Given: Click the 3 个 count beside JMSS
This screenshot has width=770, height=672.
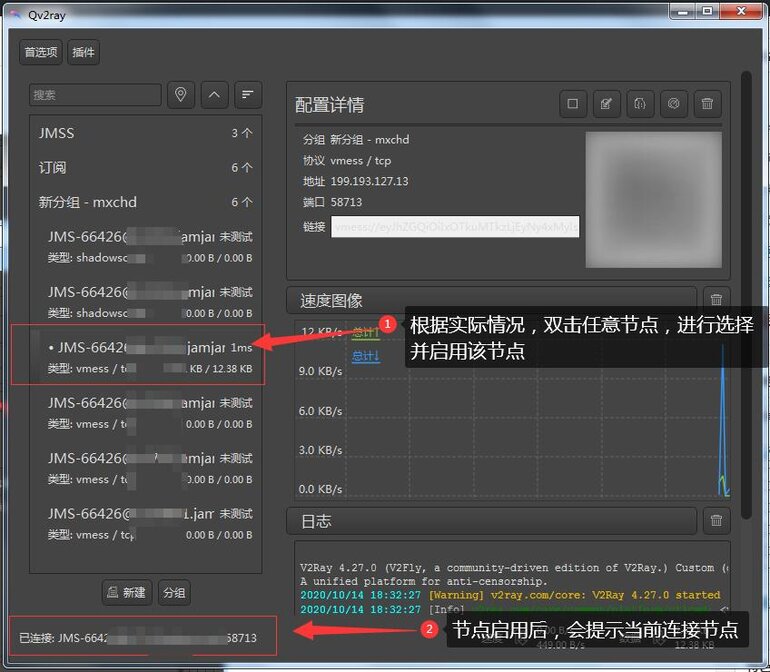Looking at the screenshot, I should click(242, 133).
